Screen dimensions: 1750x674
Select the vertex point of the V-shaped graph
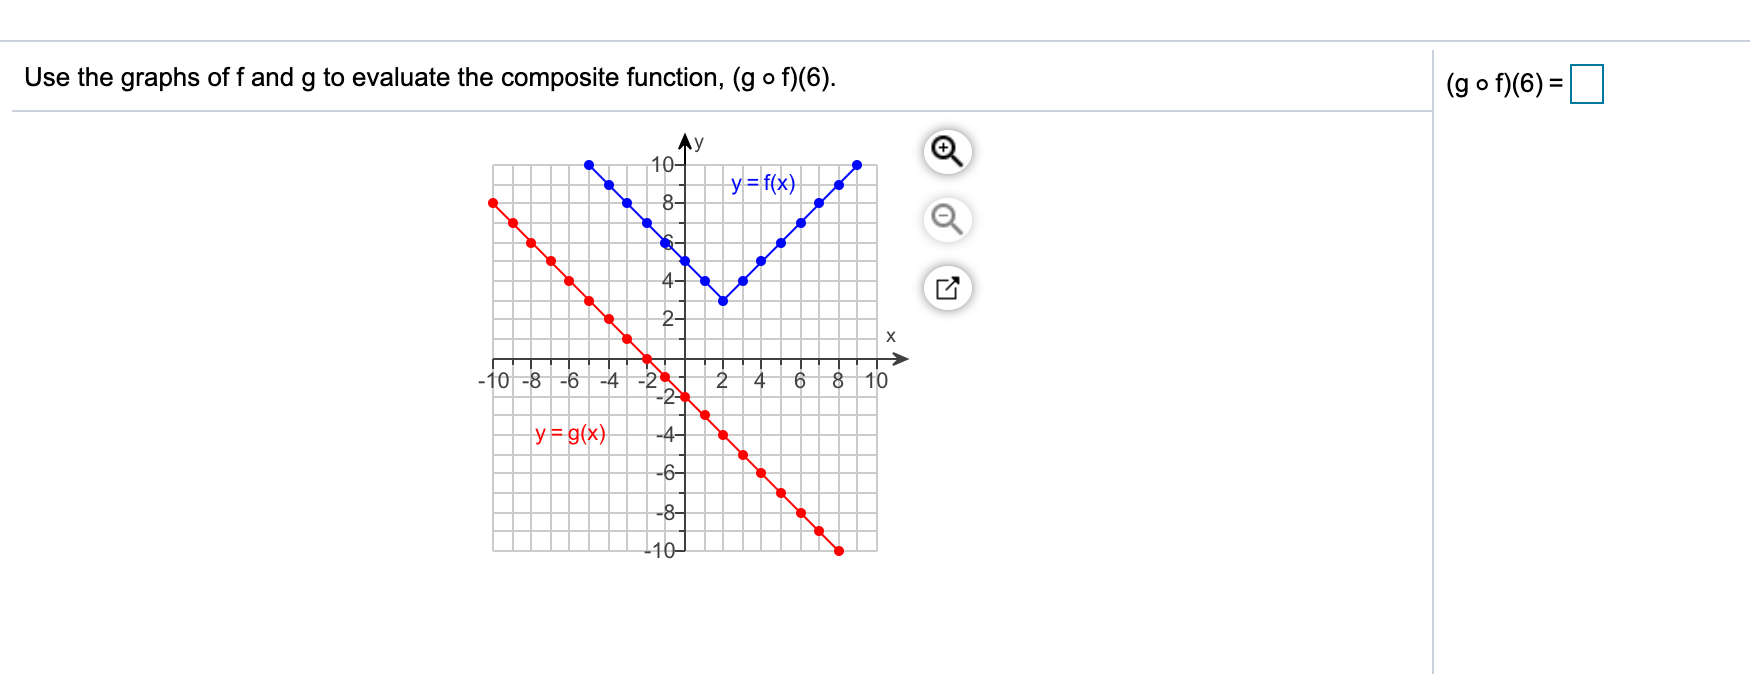coord(723,300)
